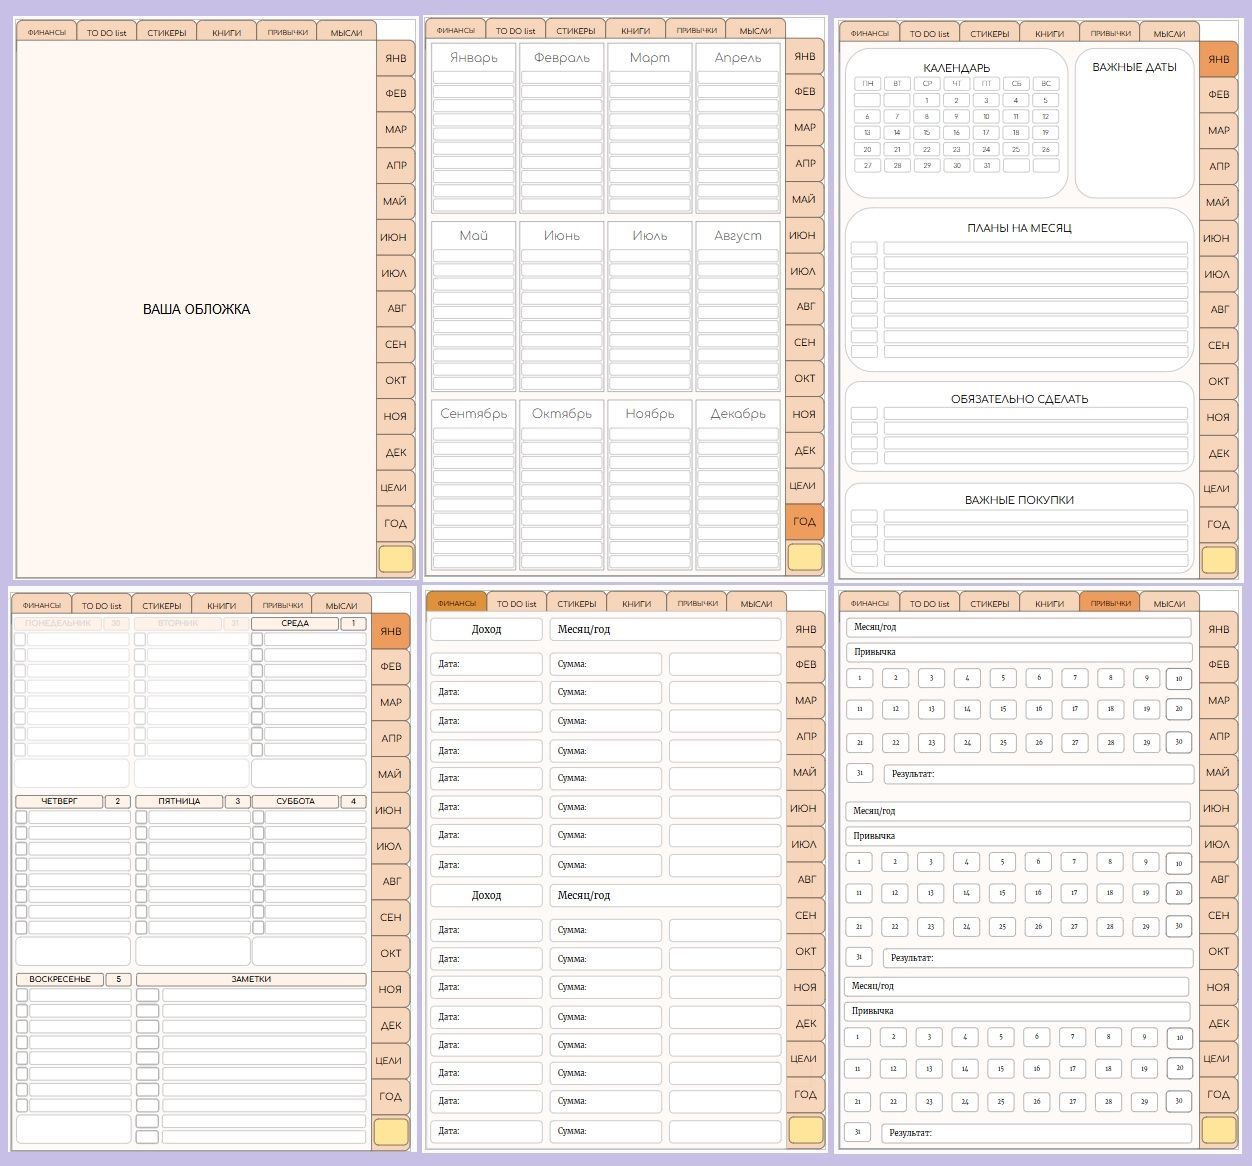Select the highlighted ЯНВ side tab on the monthly calendar page
Image resolution: width=1252 pixels, height=1166 pixels.
point(1218,59)
